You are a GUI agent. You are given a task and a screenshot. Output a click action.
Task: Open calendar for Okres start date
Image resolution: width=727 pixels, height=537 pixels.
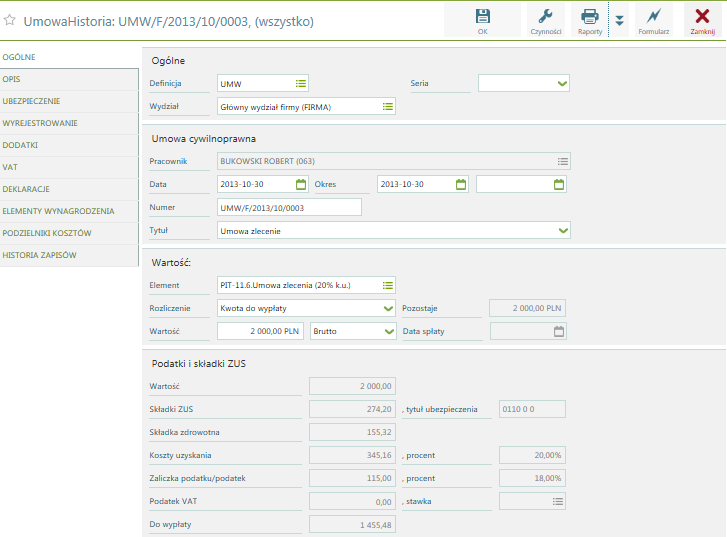(461, 184)
